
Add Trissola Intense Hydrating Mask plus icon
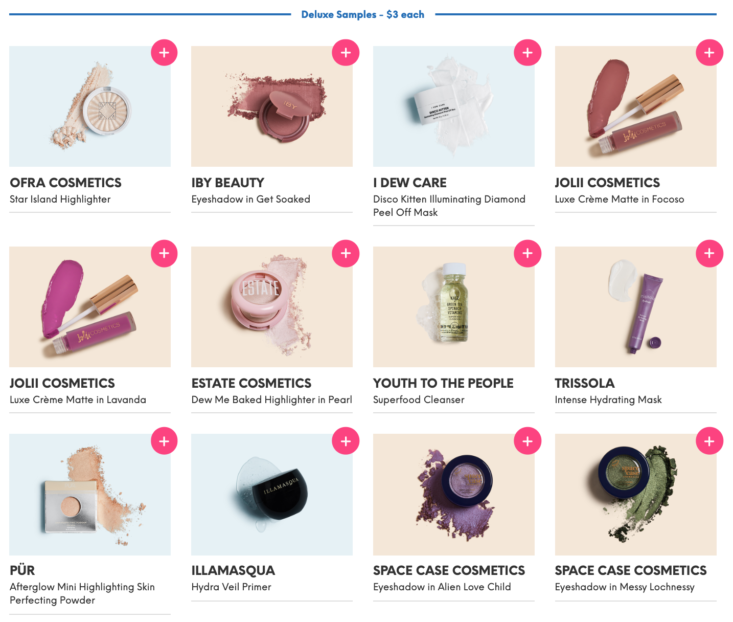click(x=709, y=253)
